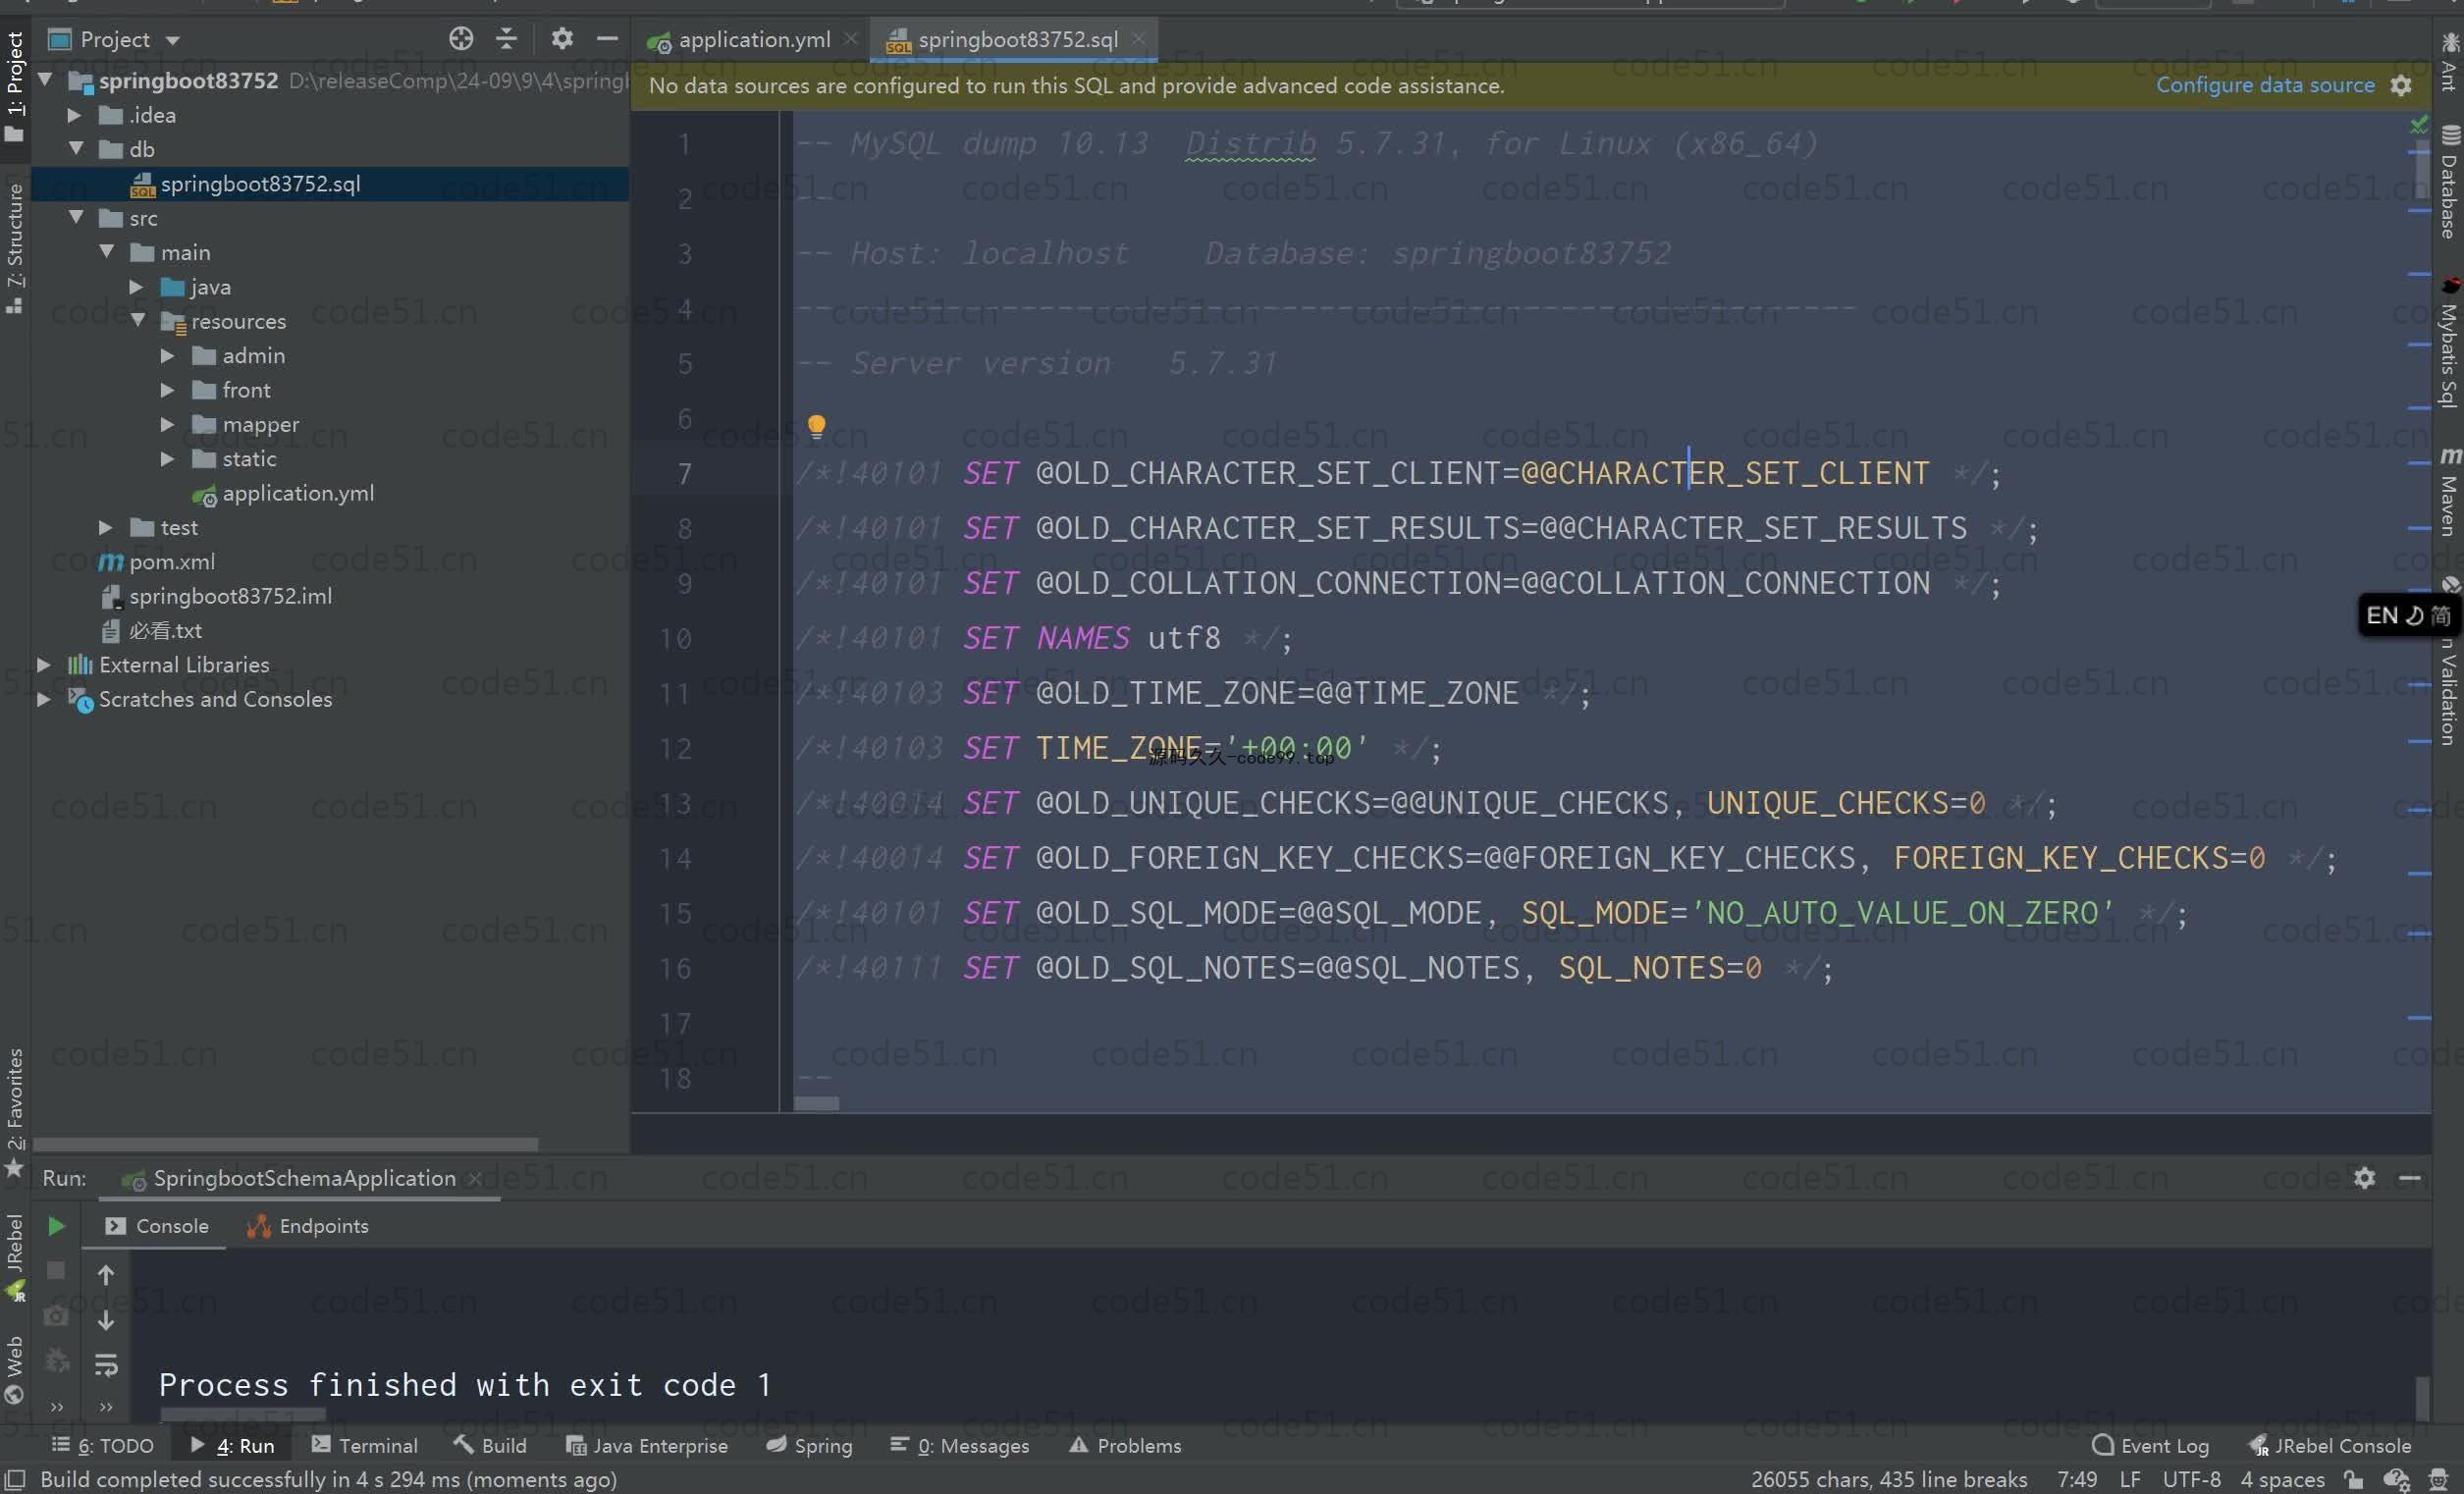Image resolution: width=2464 pixels, height=1494 pixels.
Task: Open notification banner settings gear
Action: point(2401,85)
